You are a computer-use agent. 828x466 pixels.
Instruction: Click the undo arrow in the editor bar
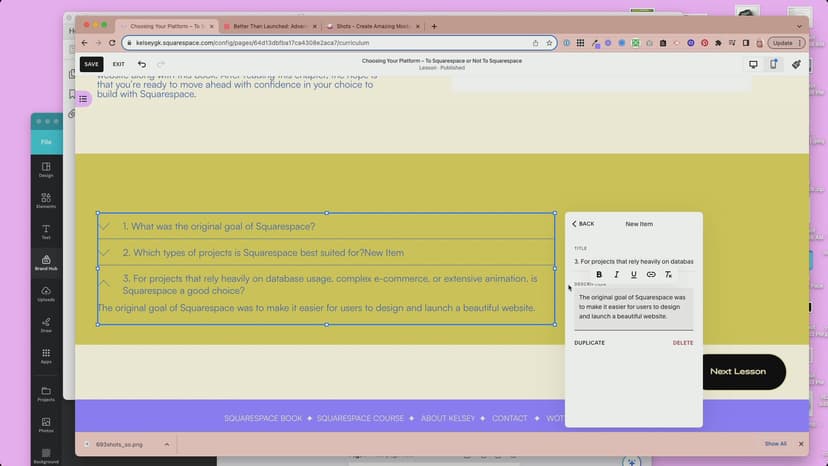coord(142,64)
